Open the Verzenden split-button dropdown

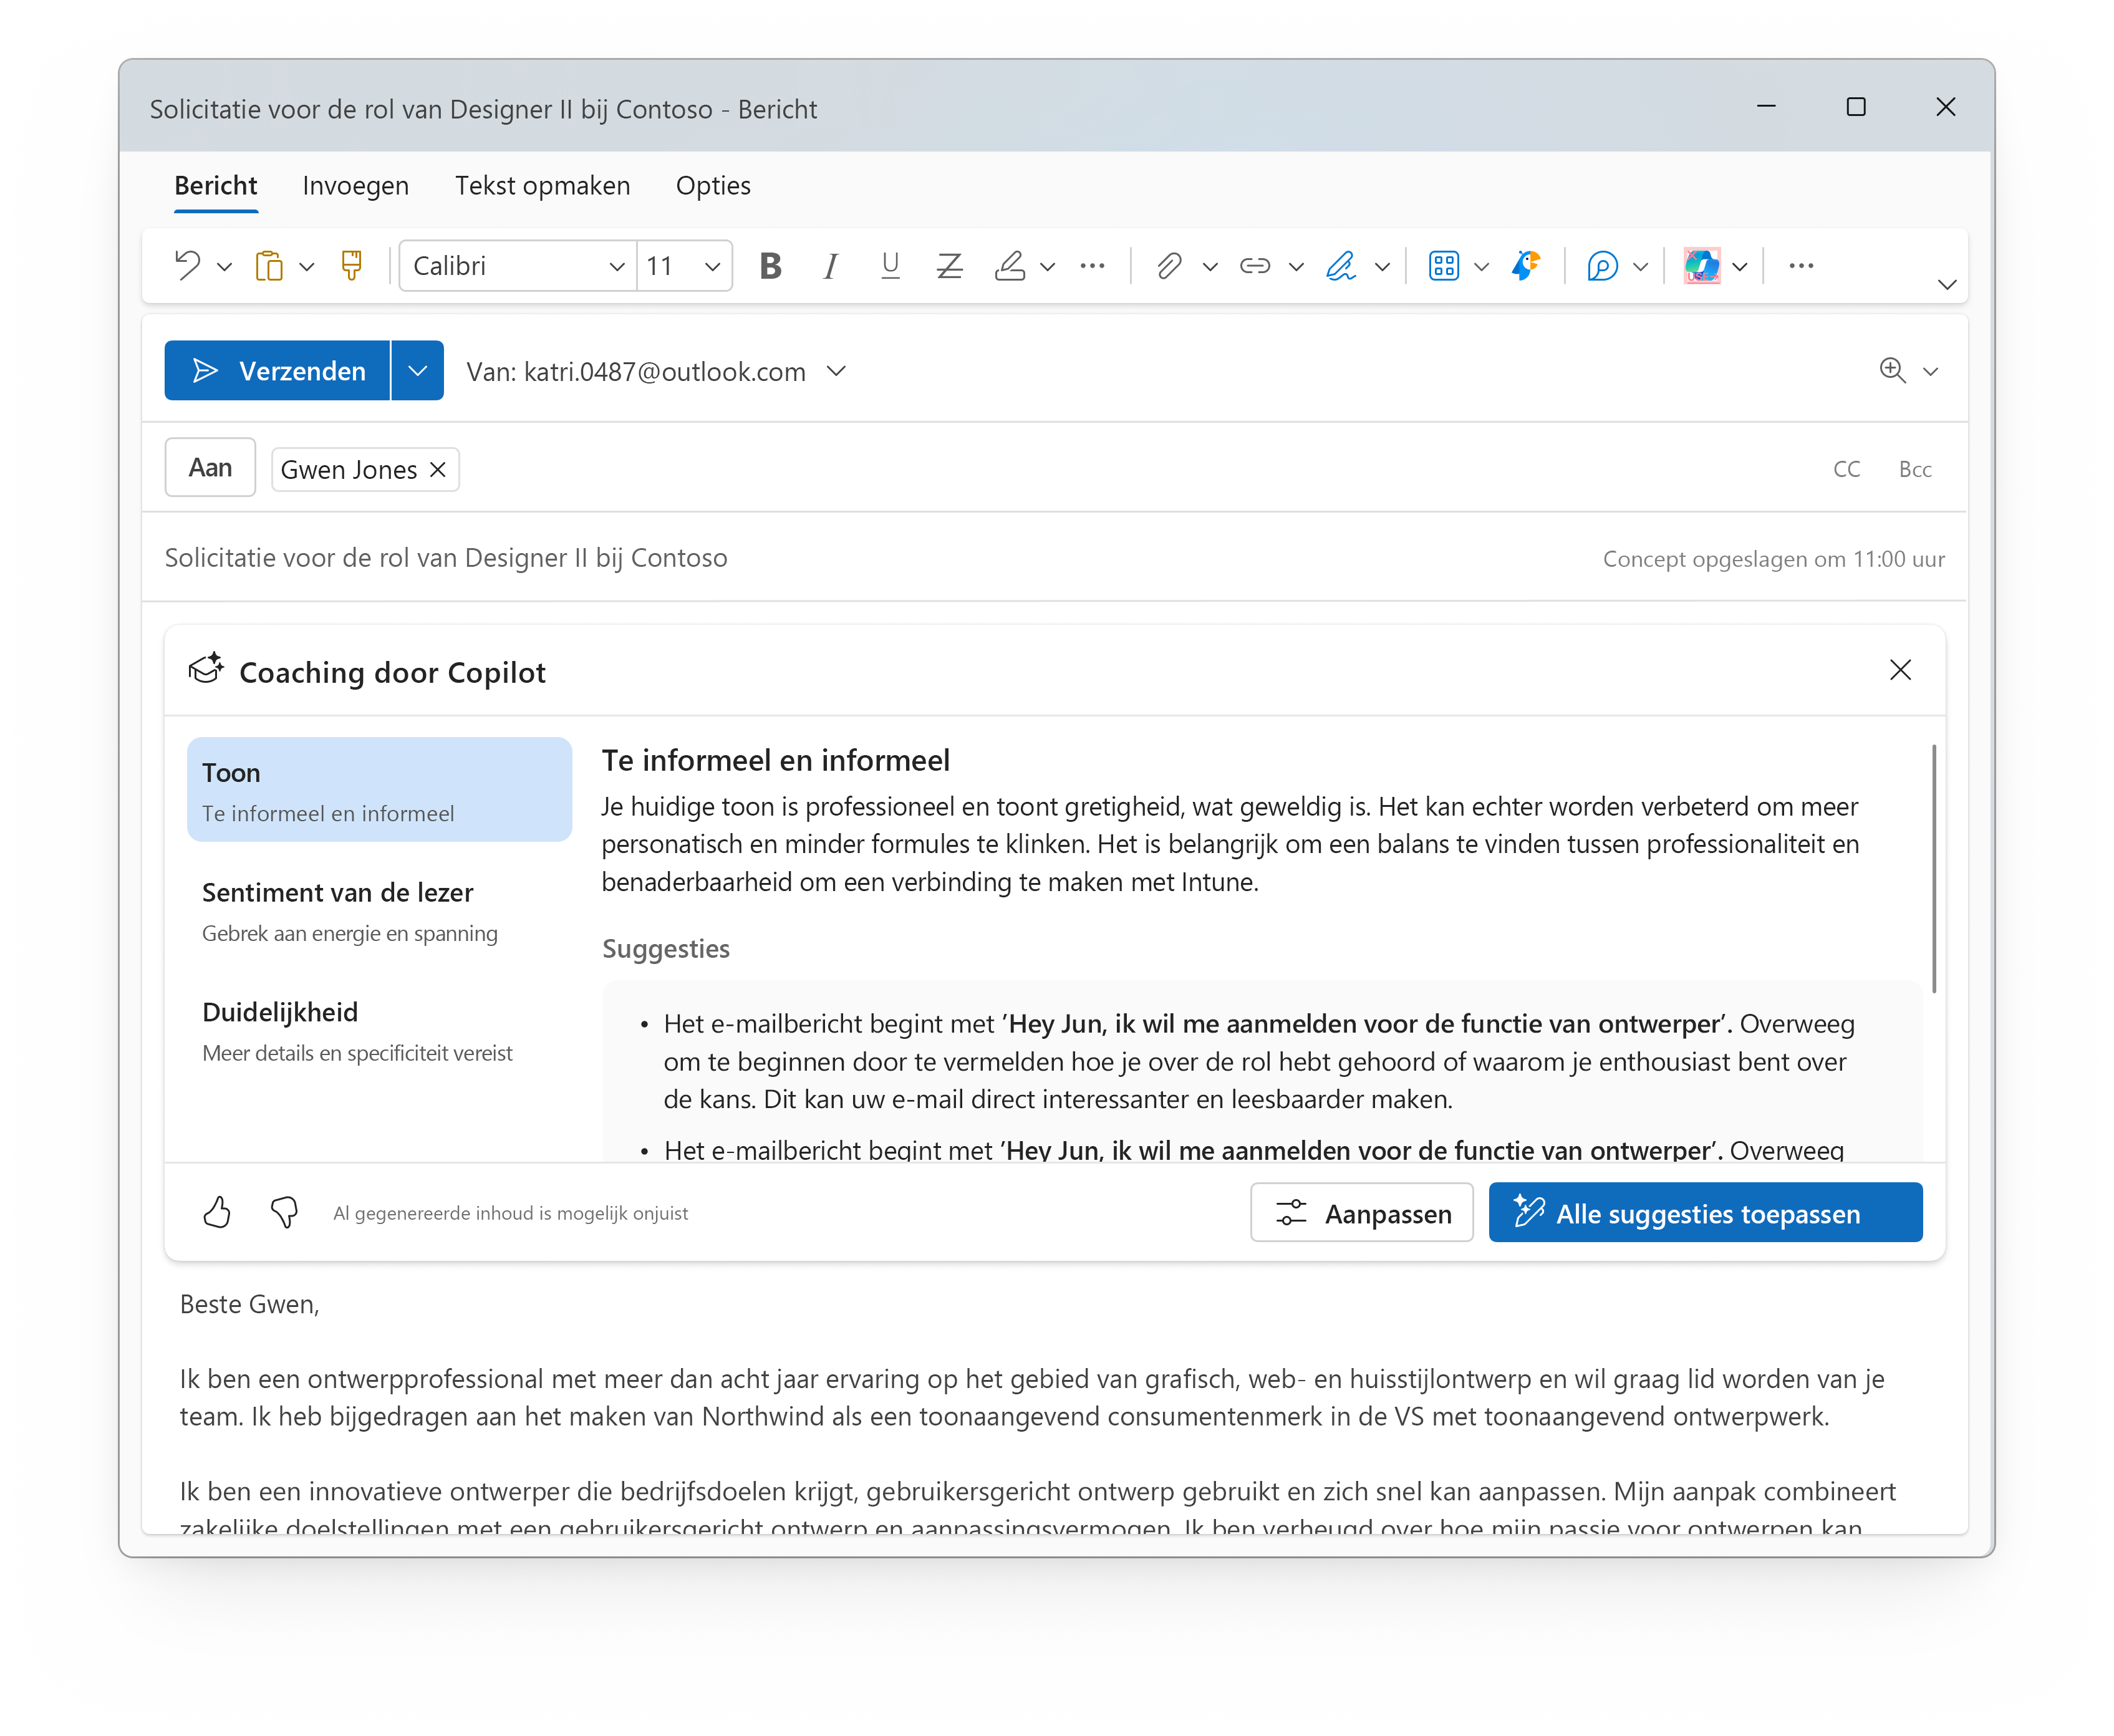[418, 371]
